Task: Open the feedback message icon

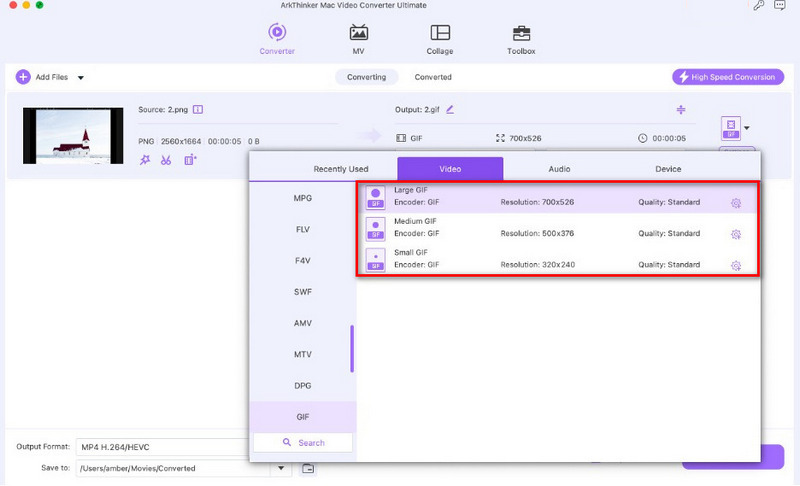Action: [x=780, y=6]
